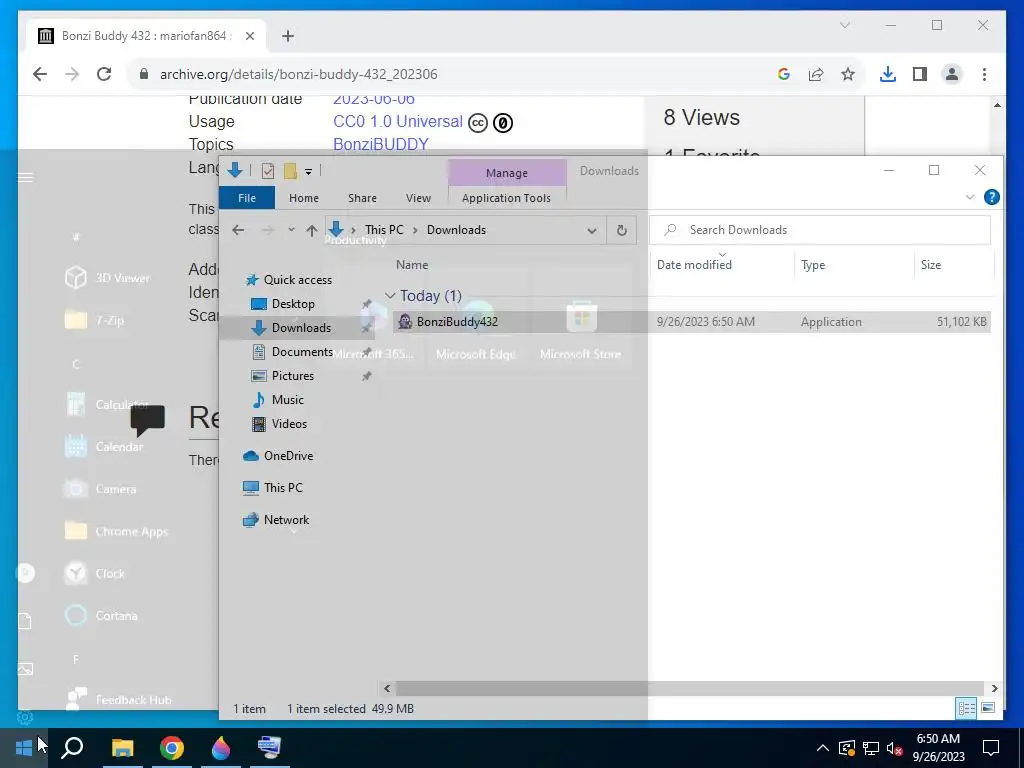The width and height of the screenshot is (1024, 768).
Task: Click the New folder icon in Explorer quick toolbar
Action: pyautogui.click(x=291, y=171)
